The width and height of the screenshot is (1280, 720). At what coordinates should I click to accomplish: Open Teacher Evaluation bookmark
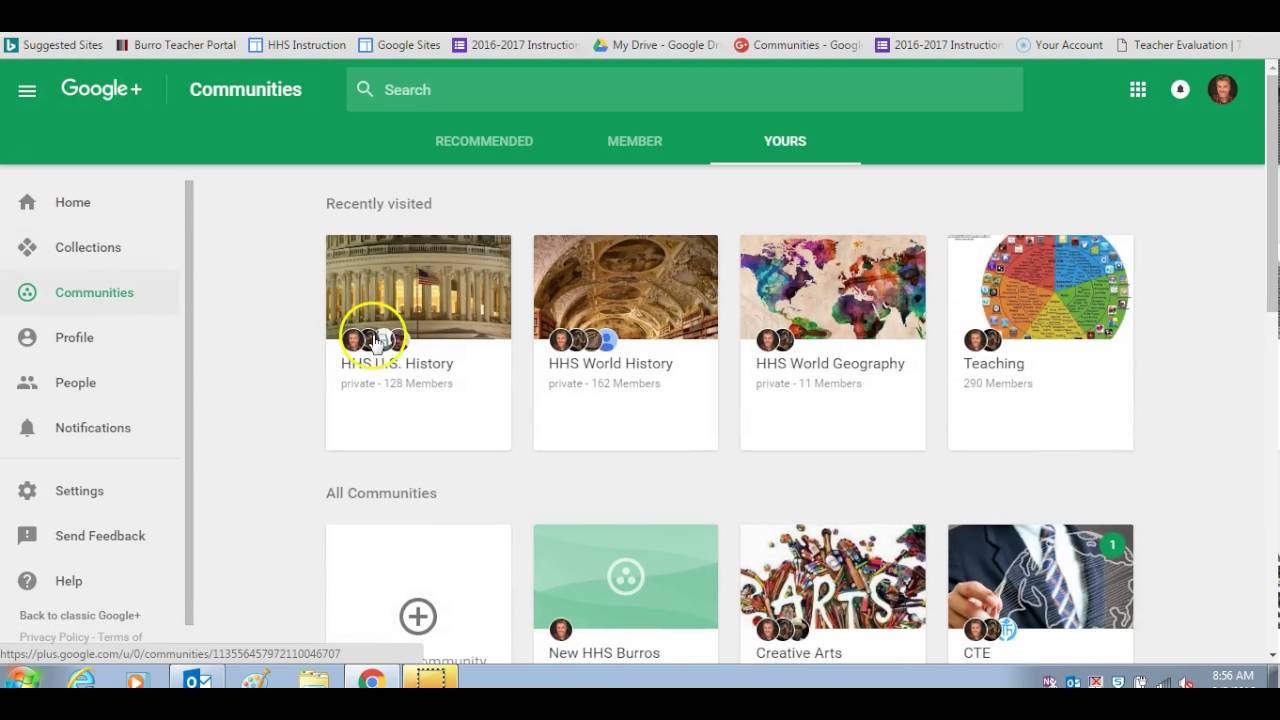[x=1178, y=45]
